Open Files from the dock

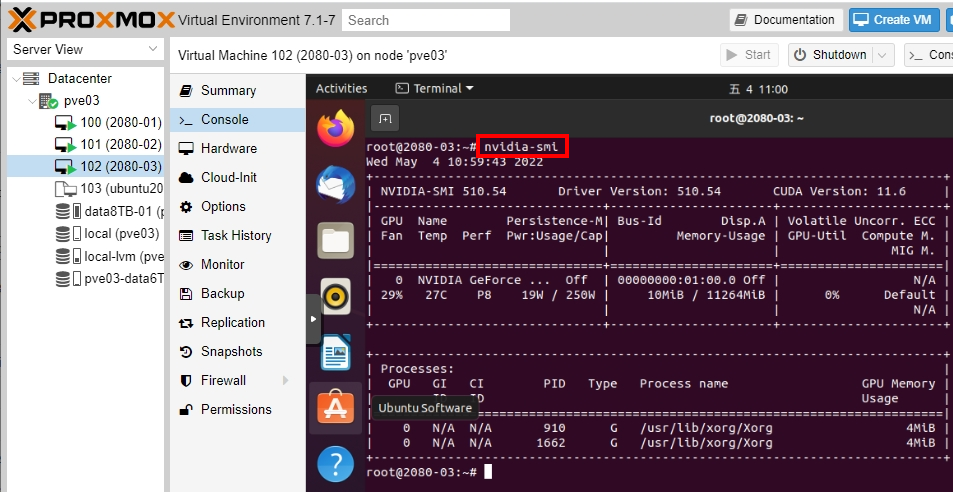335,240
